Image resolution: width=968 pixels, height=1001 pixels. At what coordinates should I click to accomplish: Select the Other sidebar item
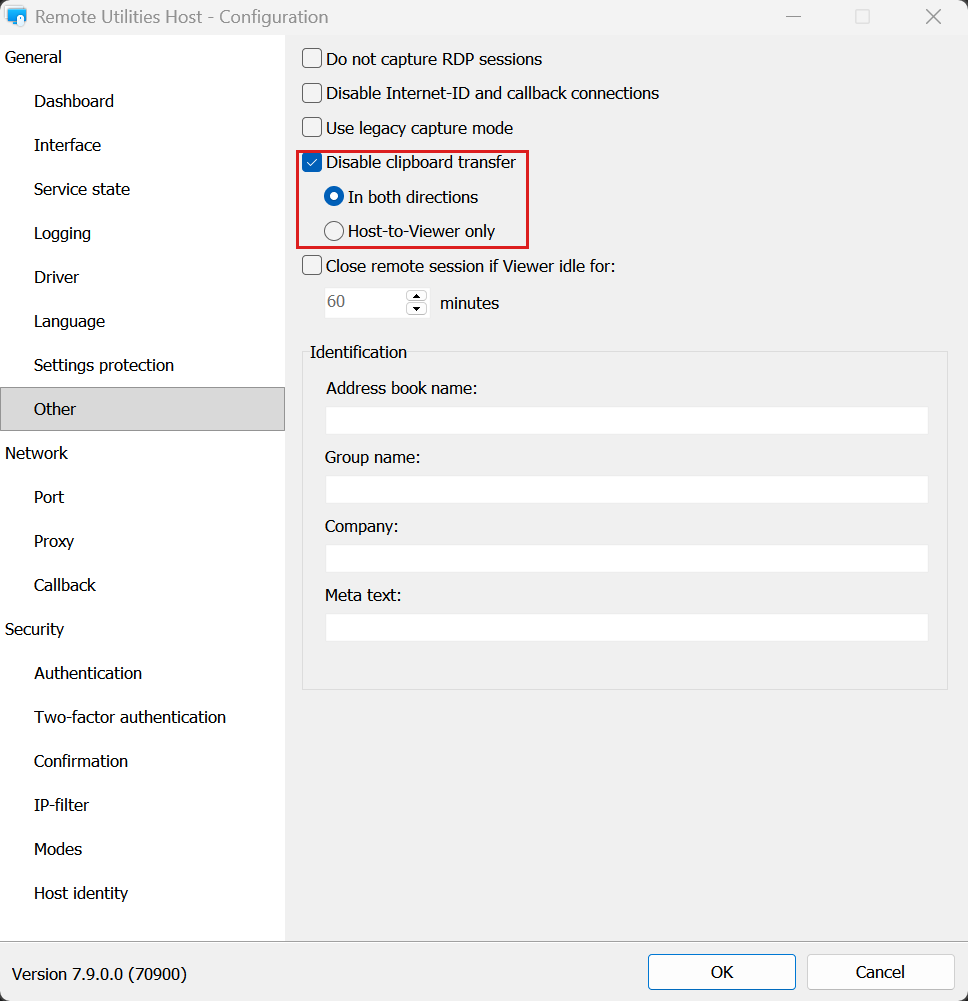tap(142, 409)
